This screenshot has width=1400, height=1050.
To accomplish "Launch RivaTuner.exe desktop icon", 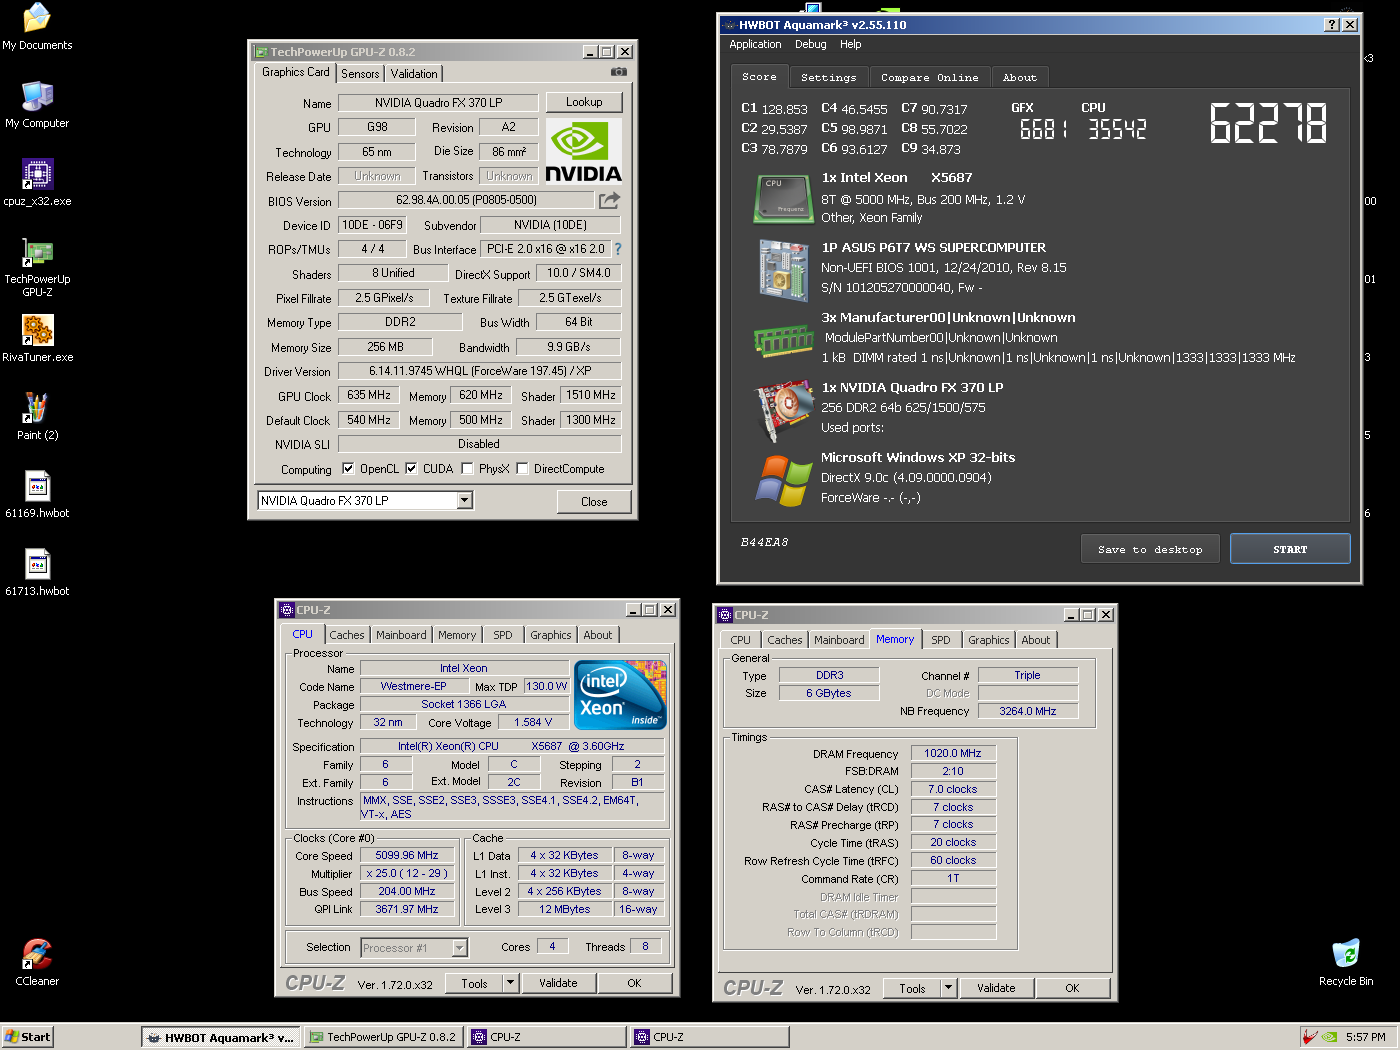I will coord(37,339).
